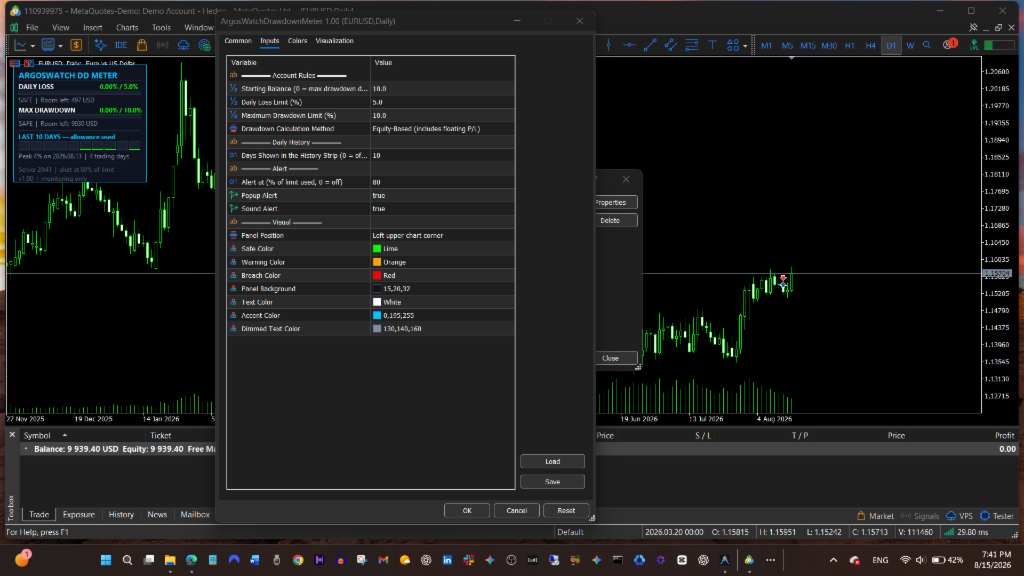Open the File menu
Image resolution: width=1024 pixels, height=576 pixels.
(32, 27)
